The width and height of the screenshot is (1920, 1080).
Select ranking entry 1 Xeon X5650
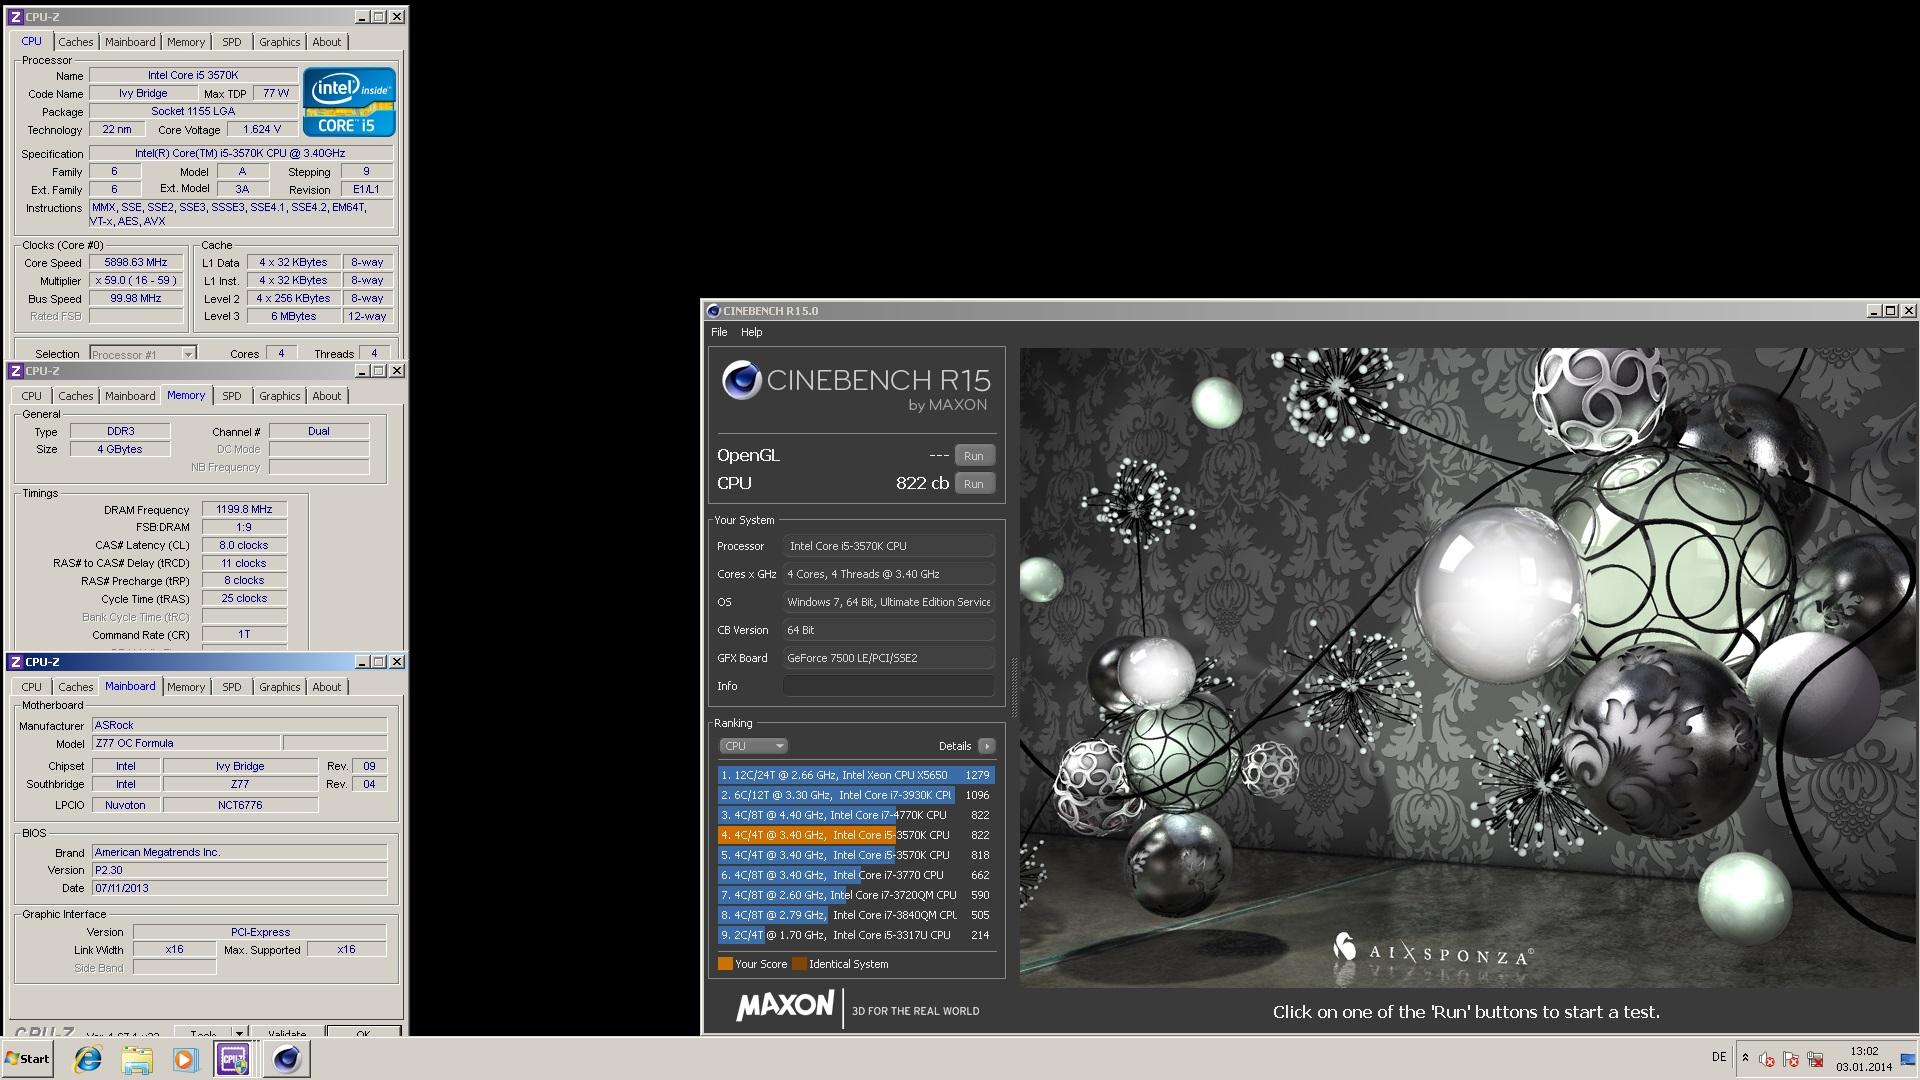(856, 775)
